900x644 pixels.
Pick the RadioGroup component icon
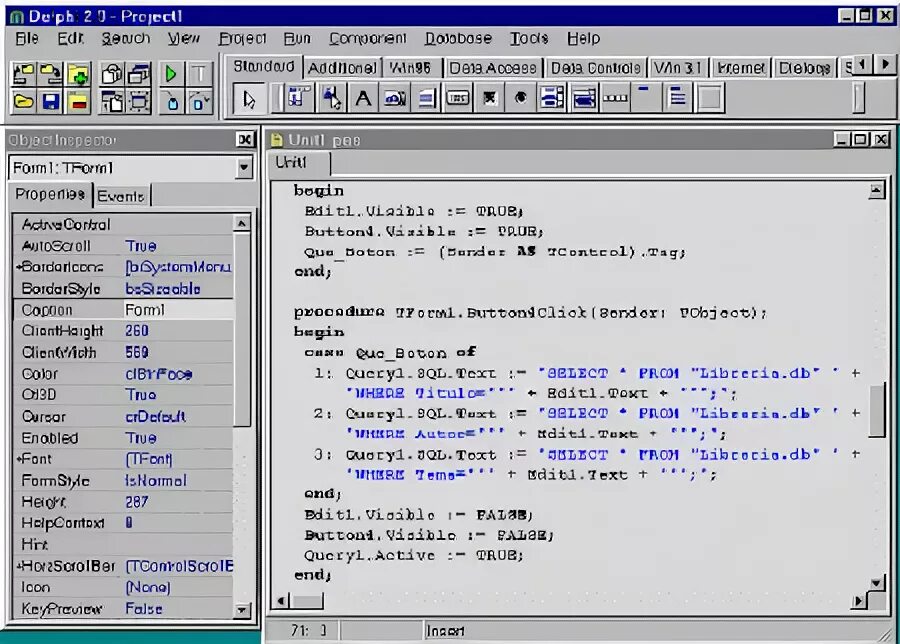678,98
